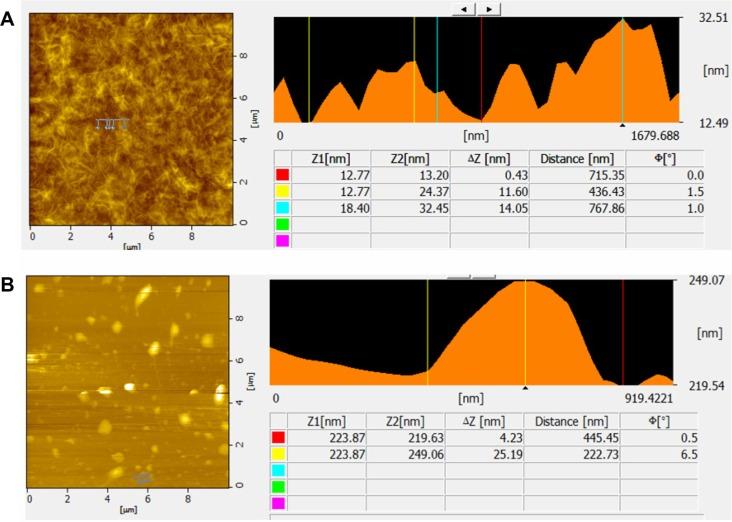Select the red marker swatch in table A

click(x=282, y=175)
